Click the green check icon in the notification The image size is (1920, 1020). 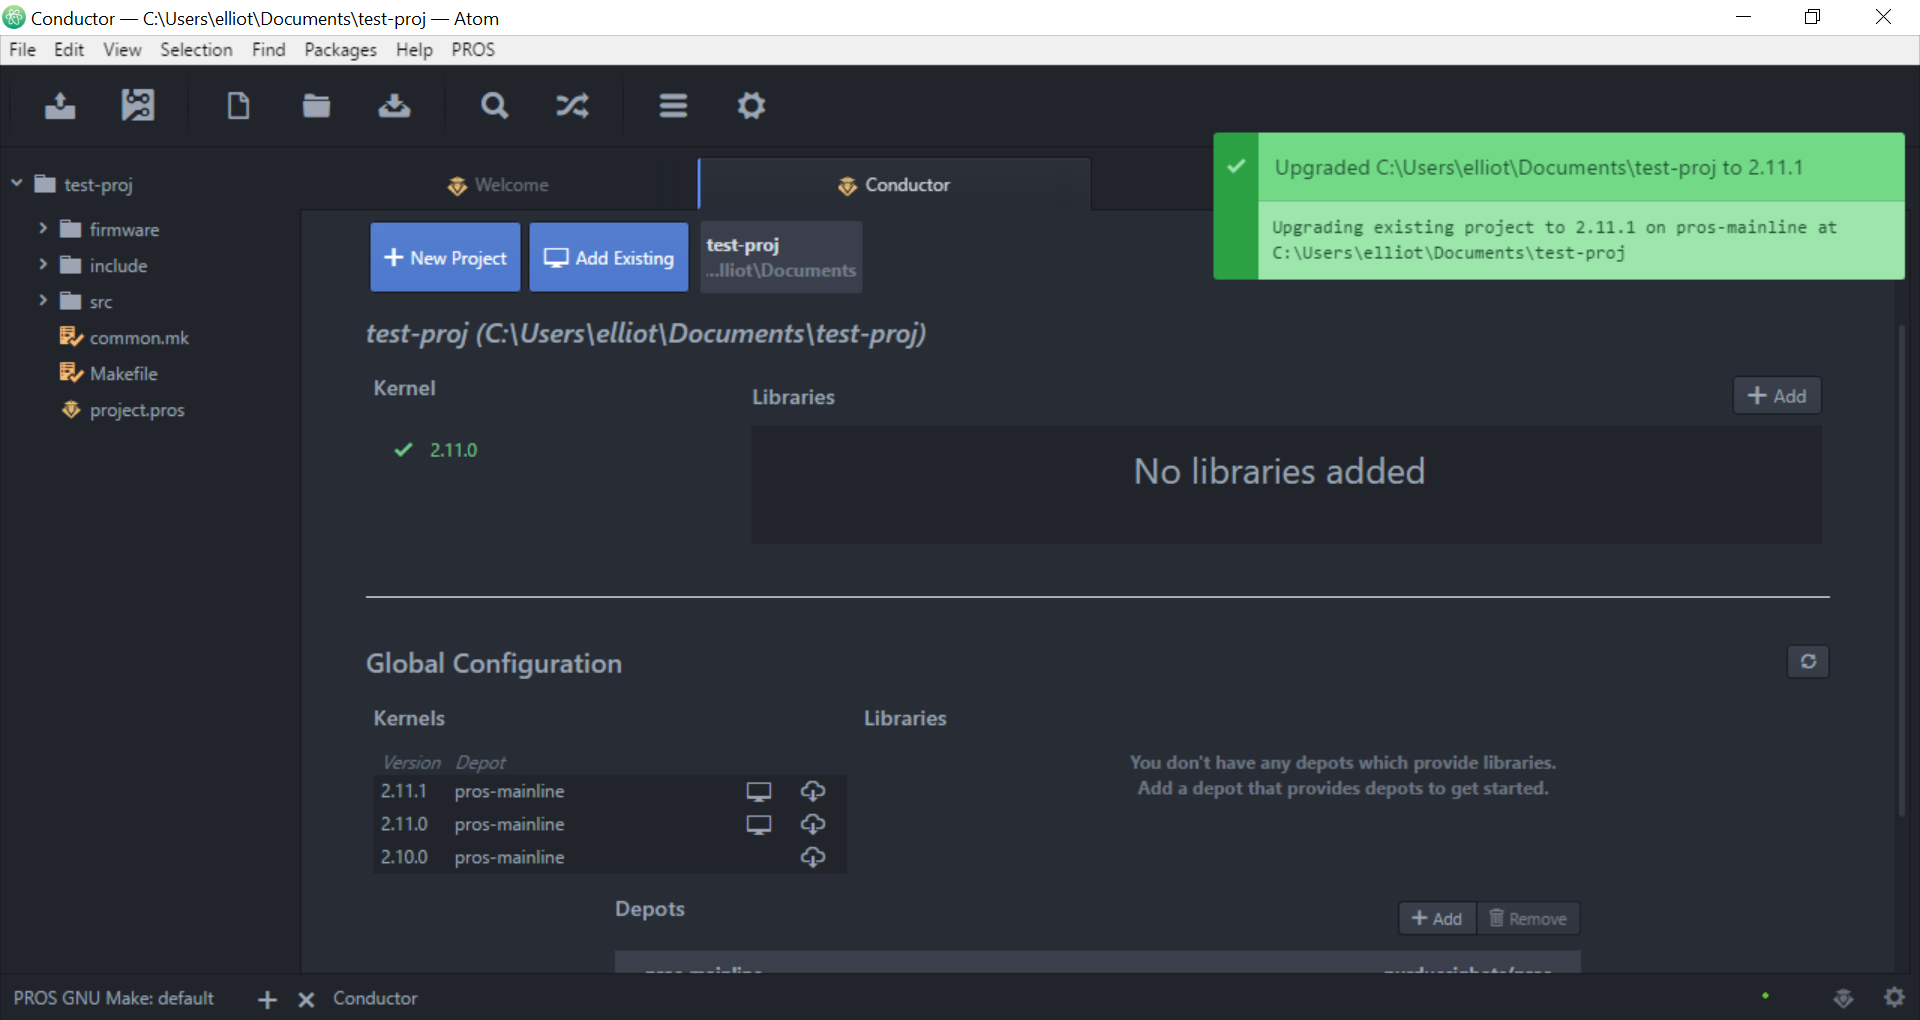click(x=1236, y=166)
